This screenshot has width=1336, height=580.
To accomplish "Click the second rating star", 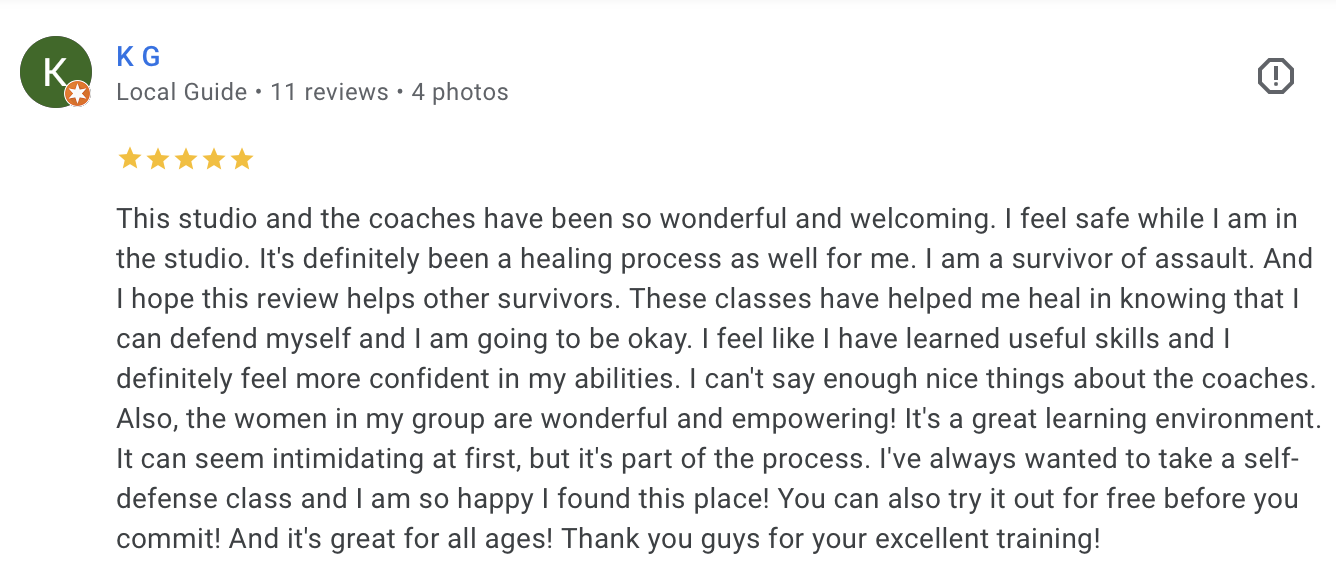I will pyautogui.click(x=157, y=159).
